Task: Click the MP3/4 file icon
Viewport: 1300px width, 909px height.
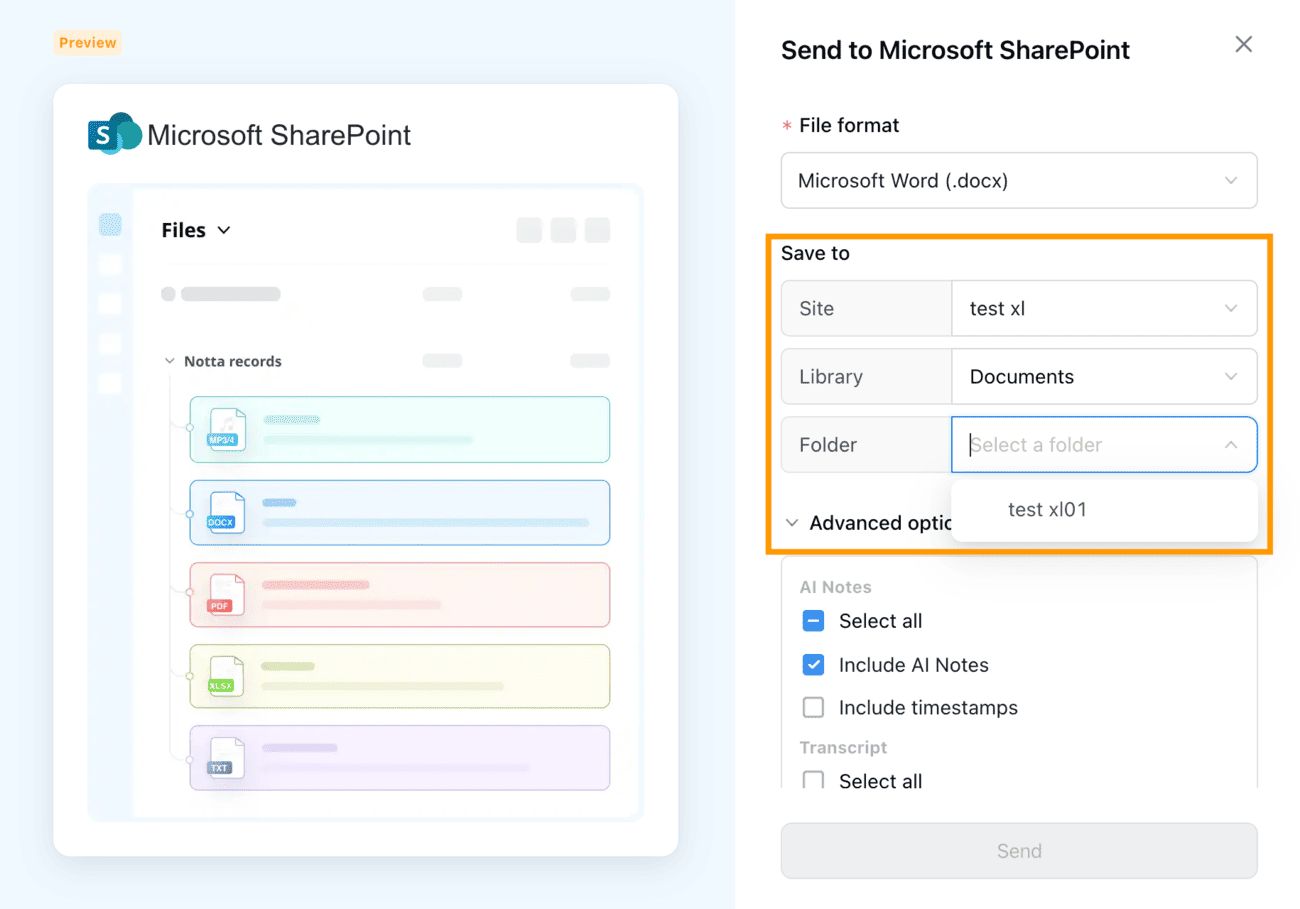Action: pyautogui.click(x=226, y=429)
